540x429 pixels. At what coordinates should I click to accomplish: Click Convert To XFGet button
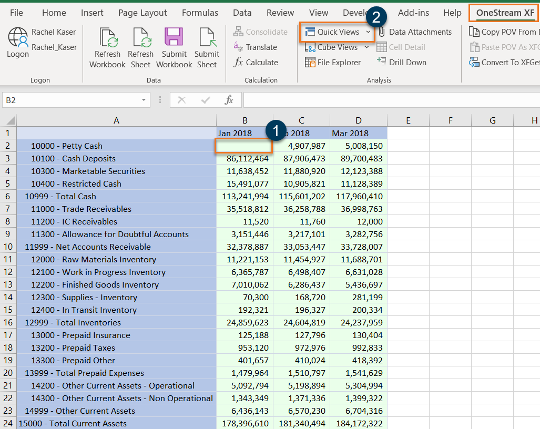tap(503, 62)
